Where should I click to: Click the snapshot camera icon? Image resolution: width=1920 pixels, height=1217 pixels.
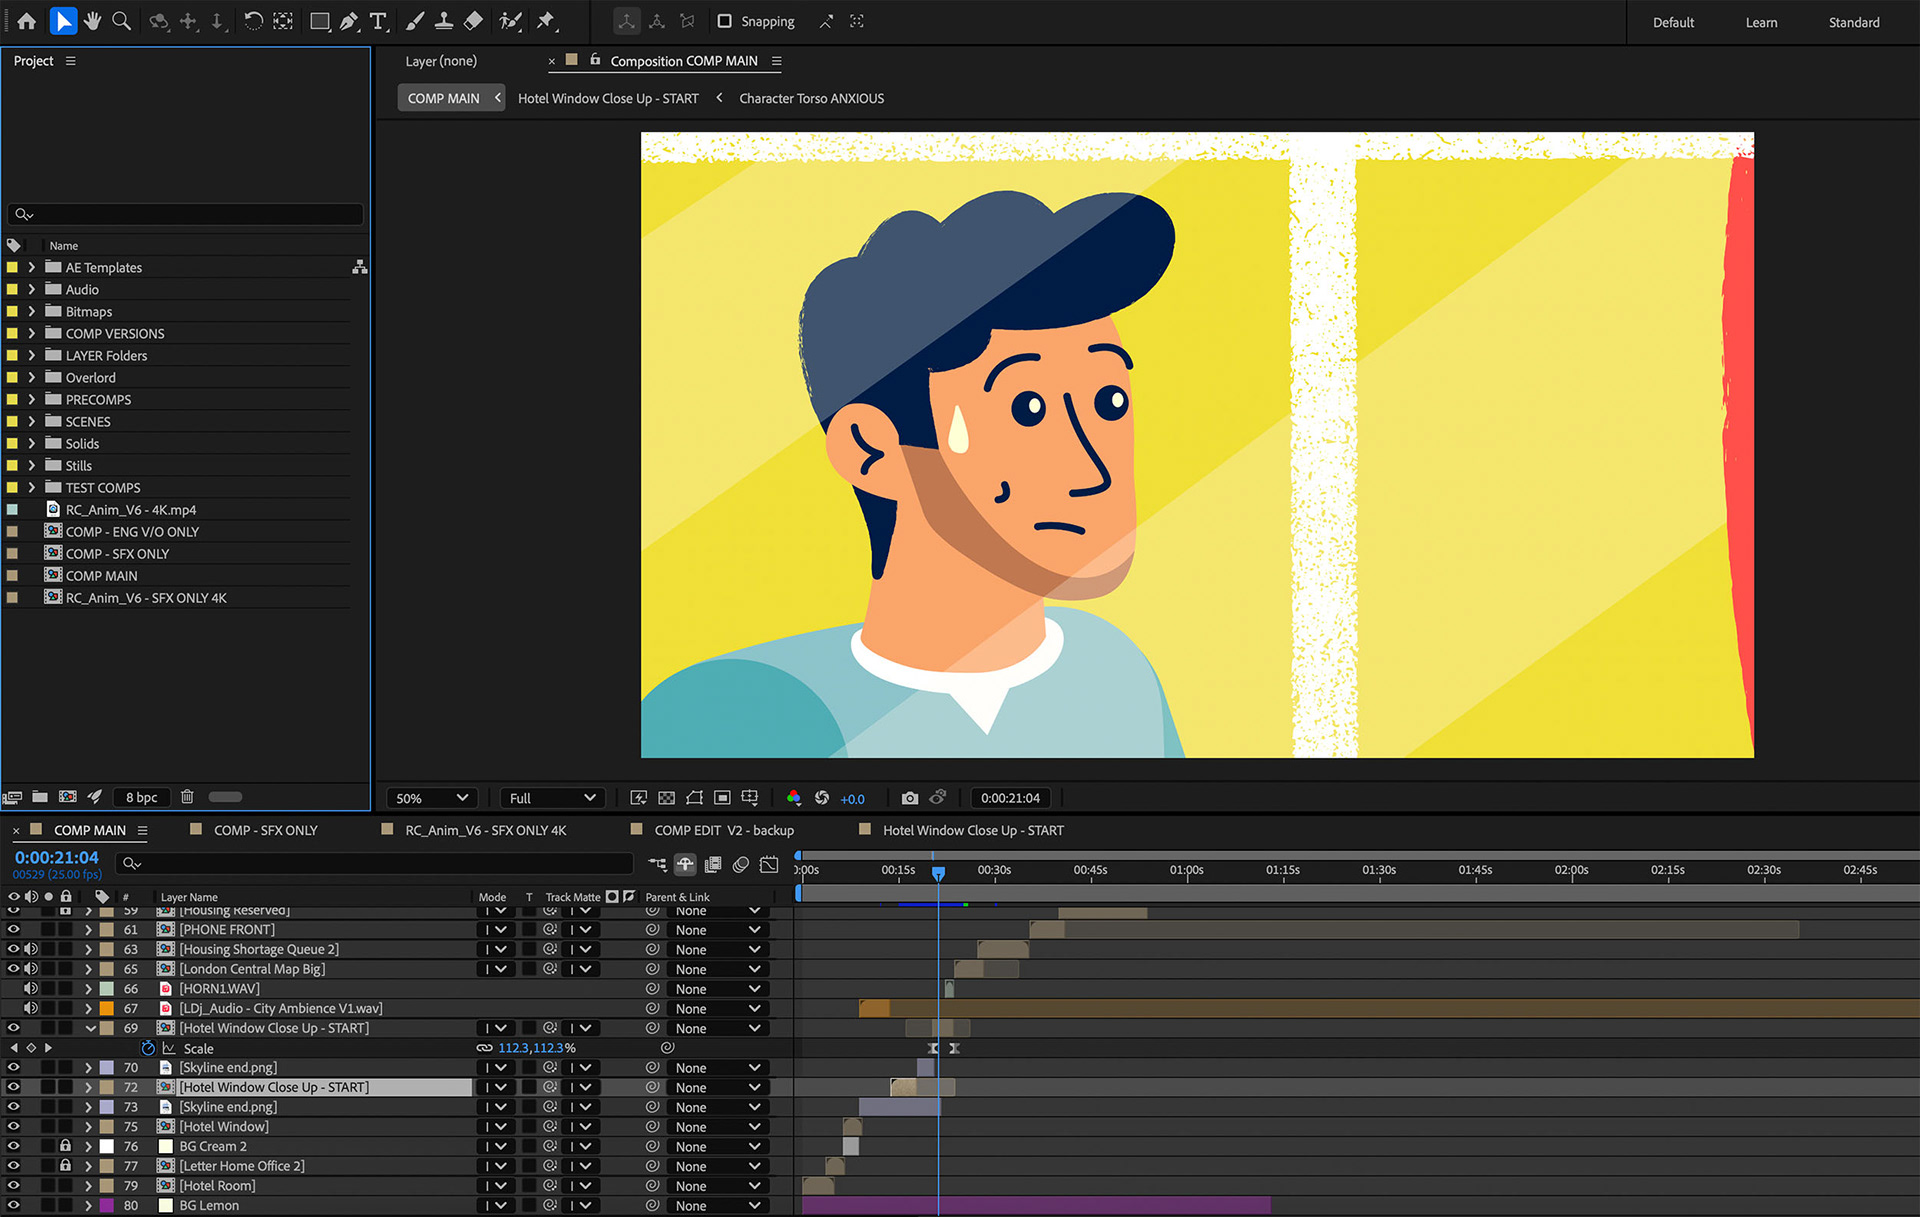click(x=909, y=798)
